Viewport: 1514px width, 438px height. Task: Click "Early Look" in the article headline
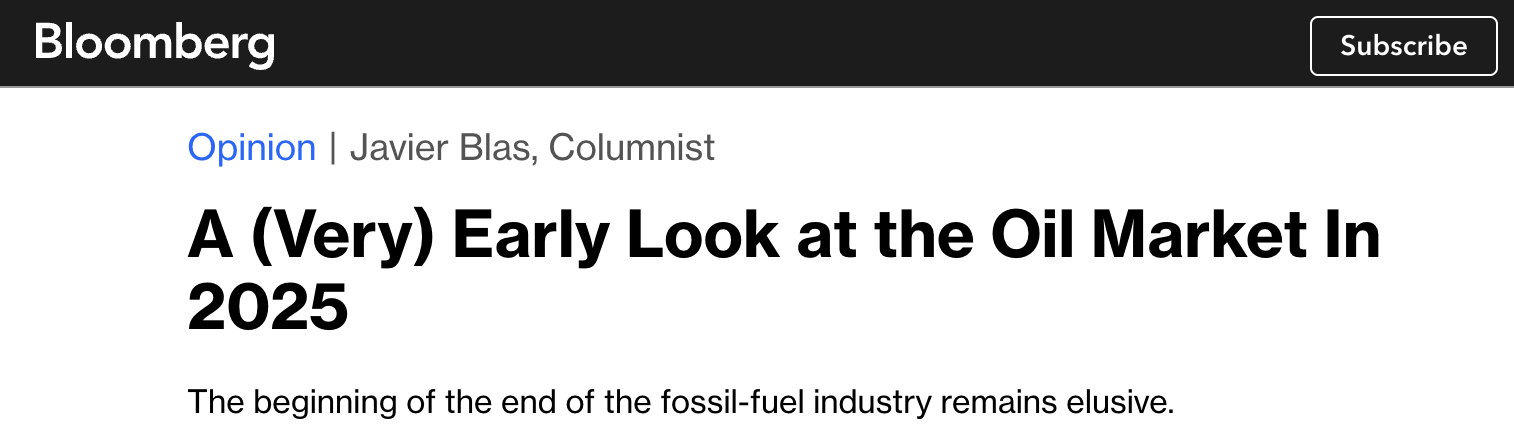tap(613, 236)
